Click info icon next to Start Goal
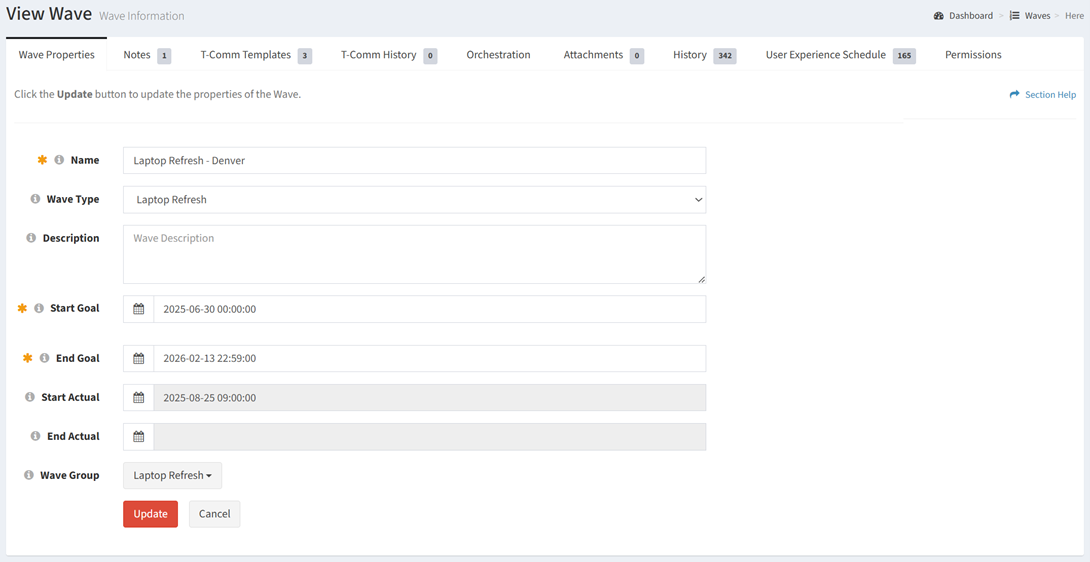Viewport: 1090px width, 562px height. pyautogui.click(x=39, y=308)
